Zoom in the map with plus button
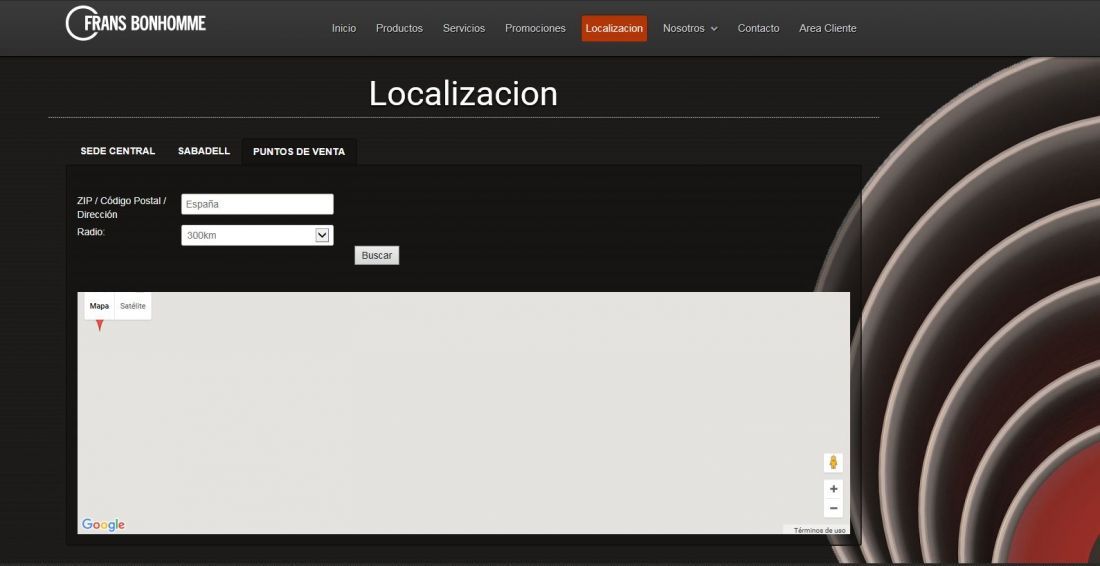Screen dimensions: 1100x566 (x=833, y=489)
